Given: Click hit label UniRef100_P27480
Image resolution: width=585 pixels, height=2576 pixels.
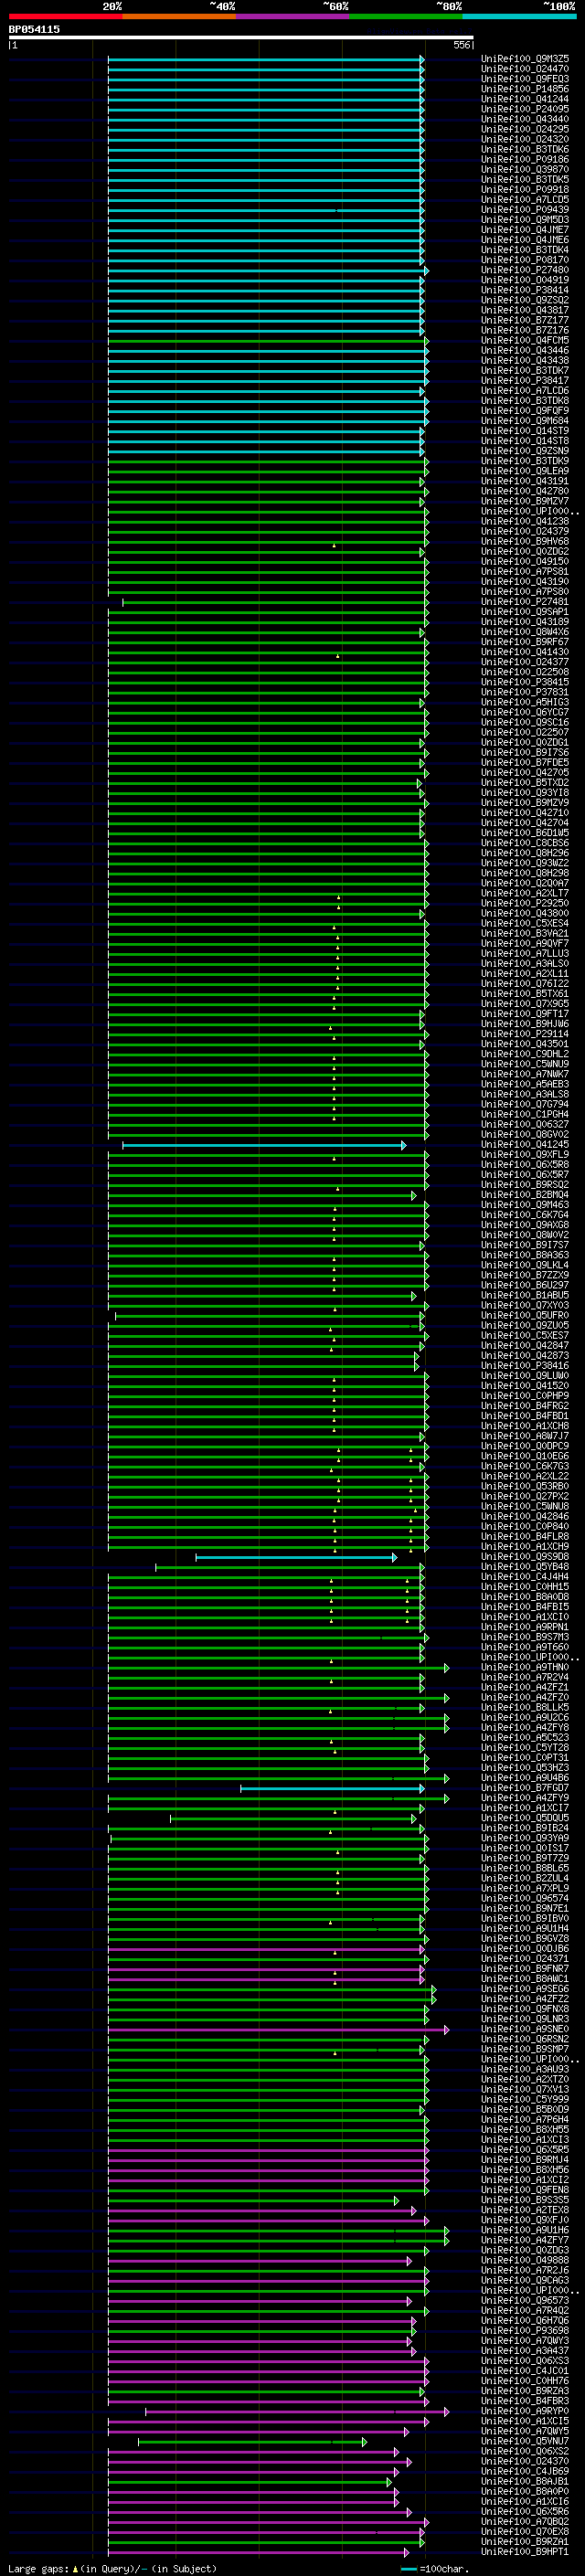Looking at the screenshot, I should [x=525, y=270].
